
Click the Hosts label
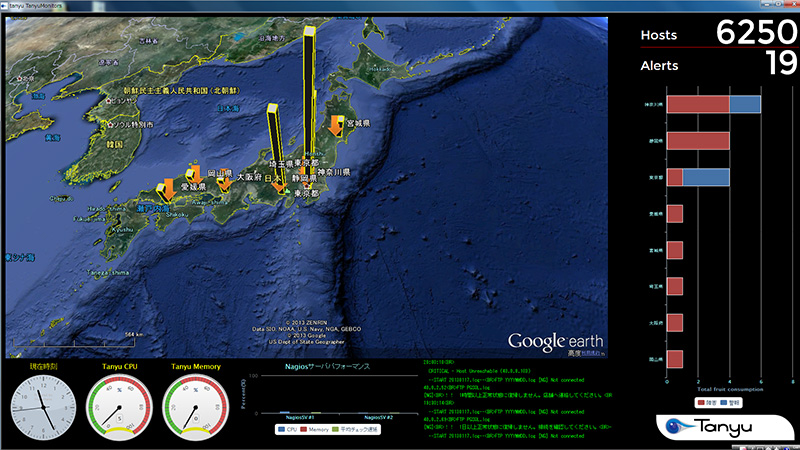click(x=659, y=35)
